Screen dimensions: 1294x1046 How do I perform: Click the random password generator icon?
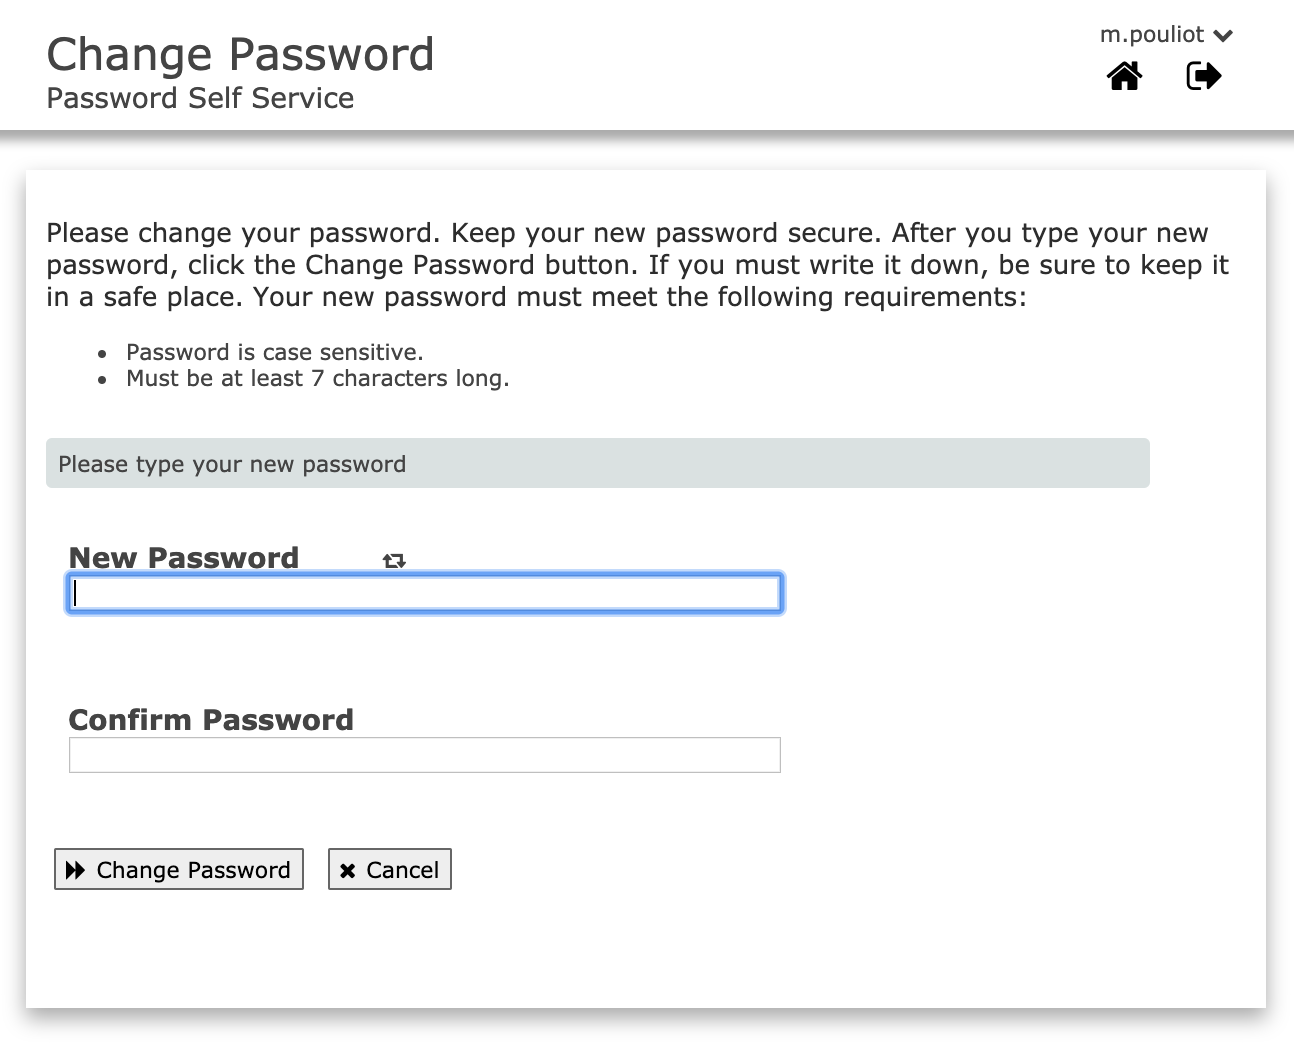tap(394, 561)
